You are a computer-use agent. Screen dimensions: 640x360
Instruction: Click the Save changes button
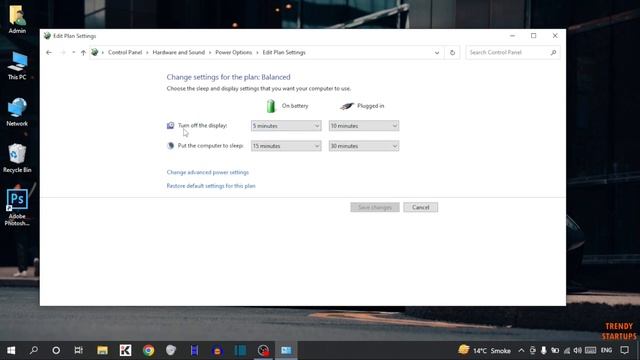pyautogui.click(x=375, y=207)
